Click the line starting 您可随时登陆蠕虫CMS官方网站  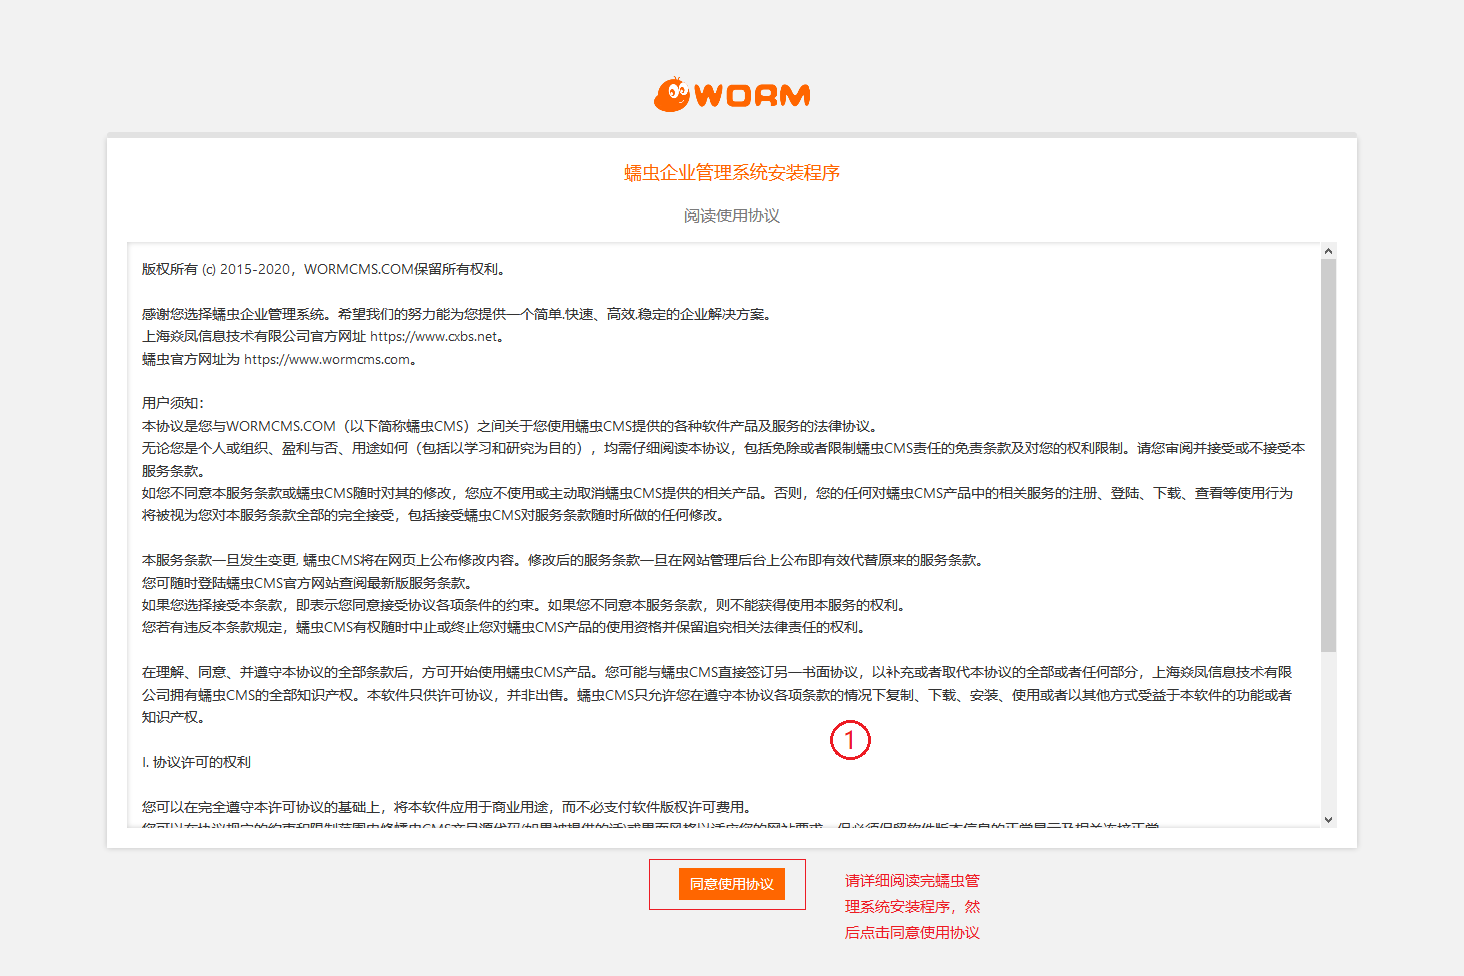(307, 583)
